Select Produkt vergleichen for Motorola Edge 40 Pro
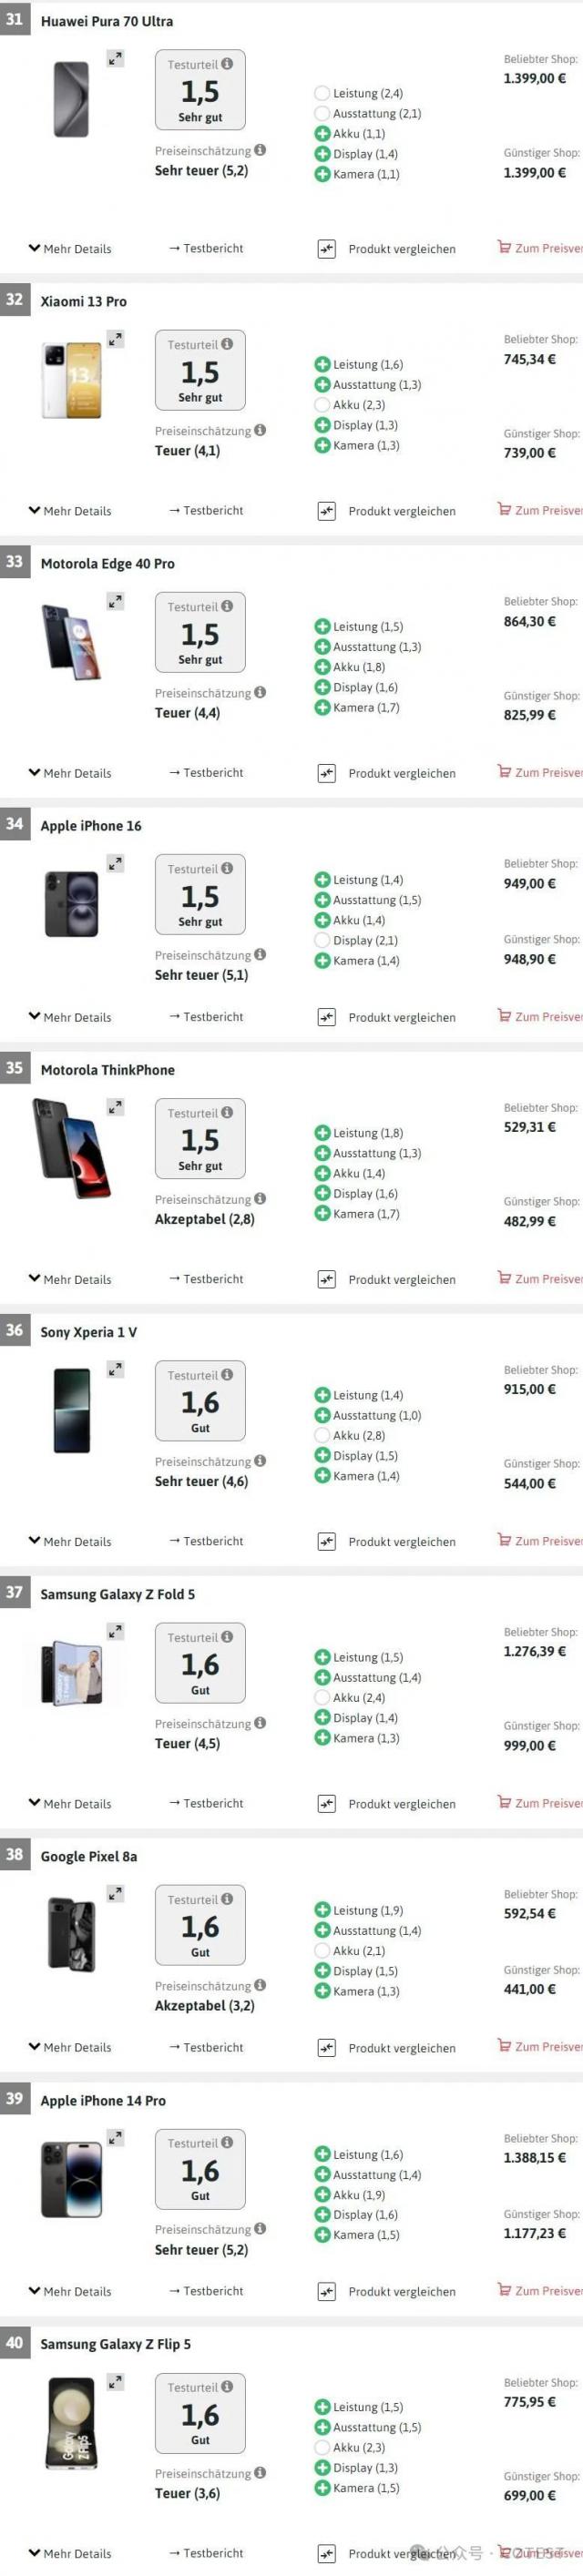583x2576 pixels. (x=400, y=773)
